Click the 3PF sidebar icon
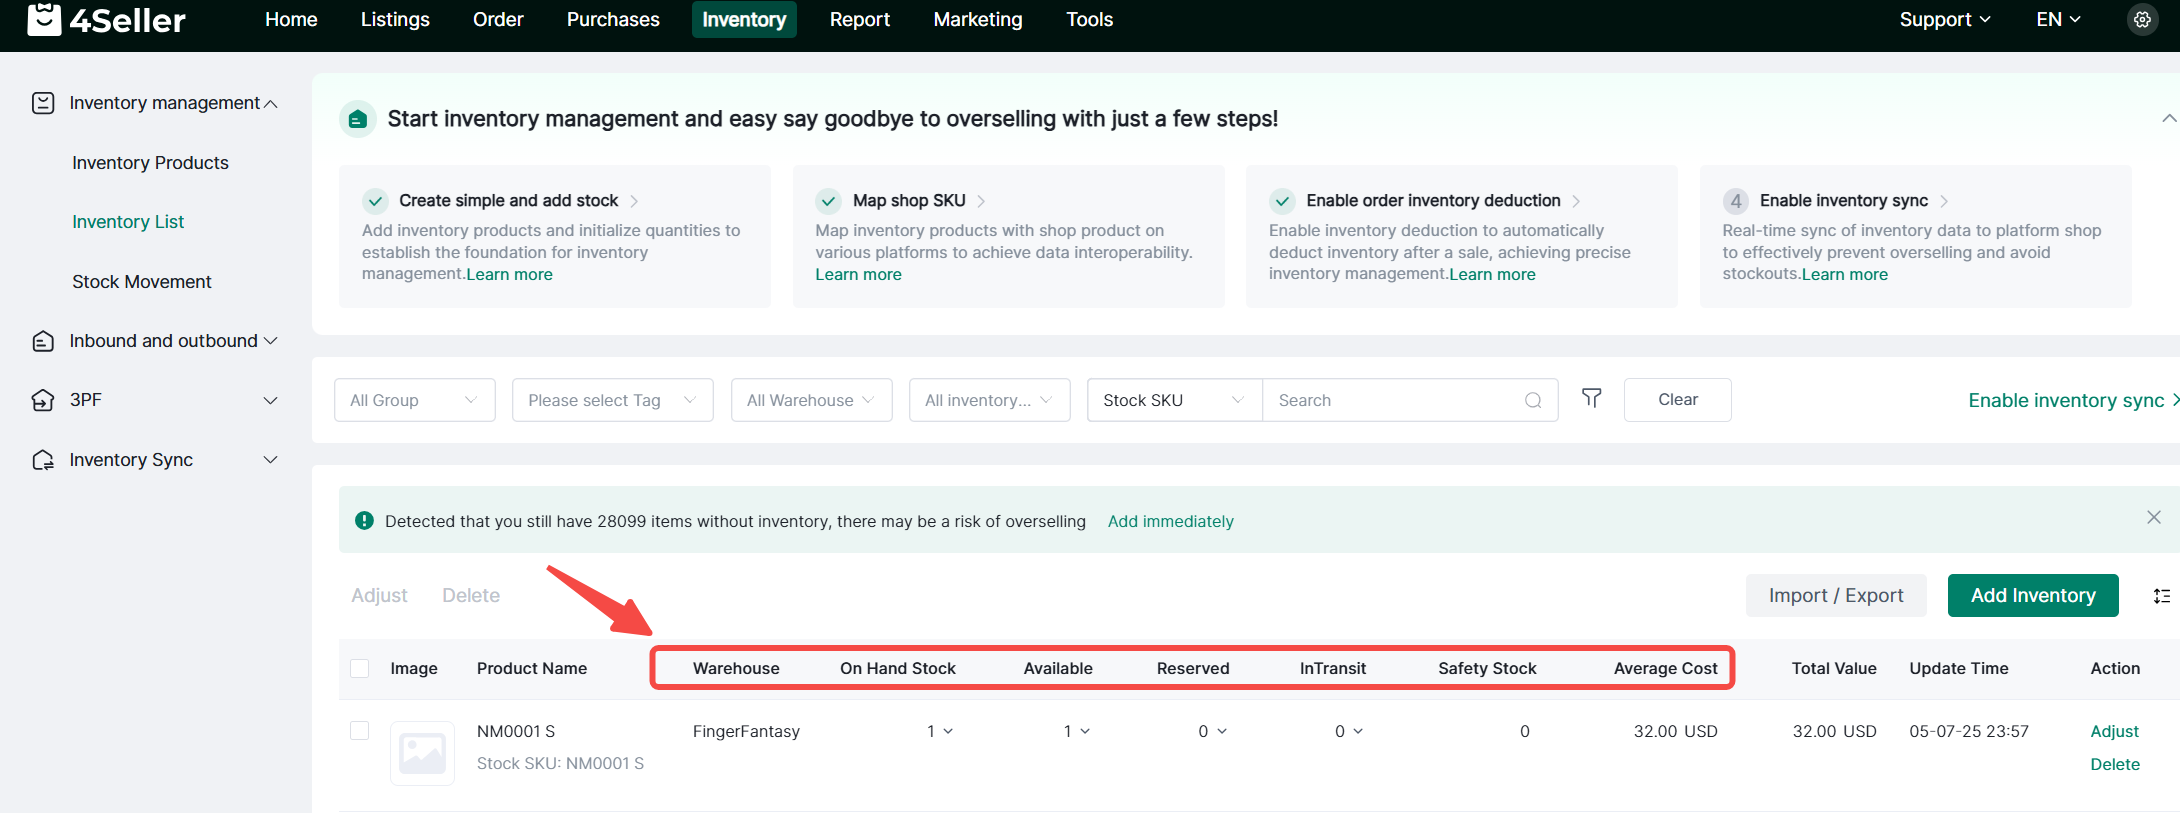Image resolution: width=2180 pixels, height=813 pixels. coord(43,400)
